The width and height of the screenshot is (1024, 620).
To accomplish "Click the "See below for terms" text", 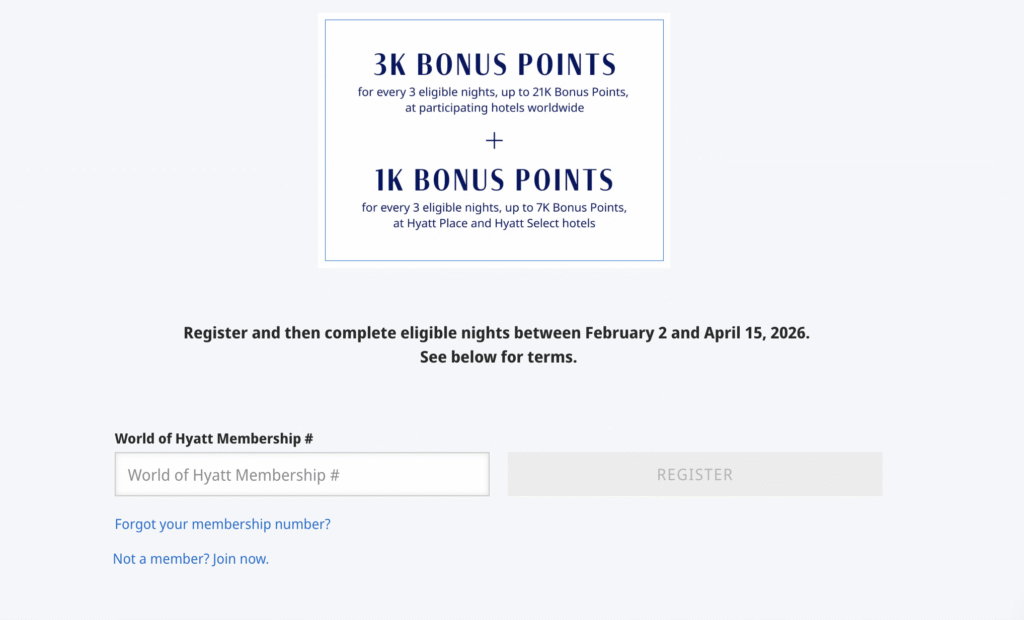I will [x=497, y=356].
